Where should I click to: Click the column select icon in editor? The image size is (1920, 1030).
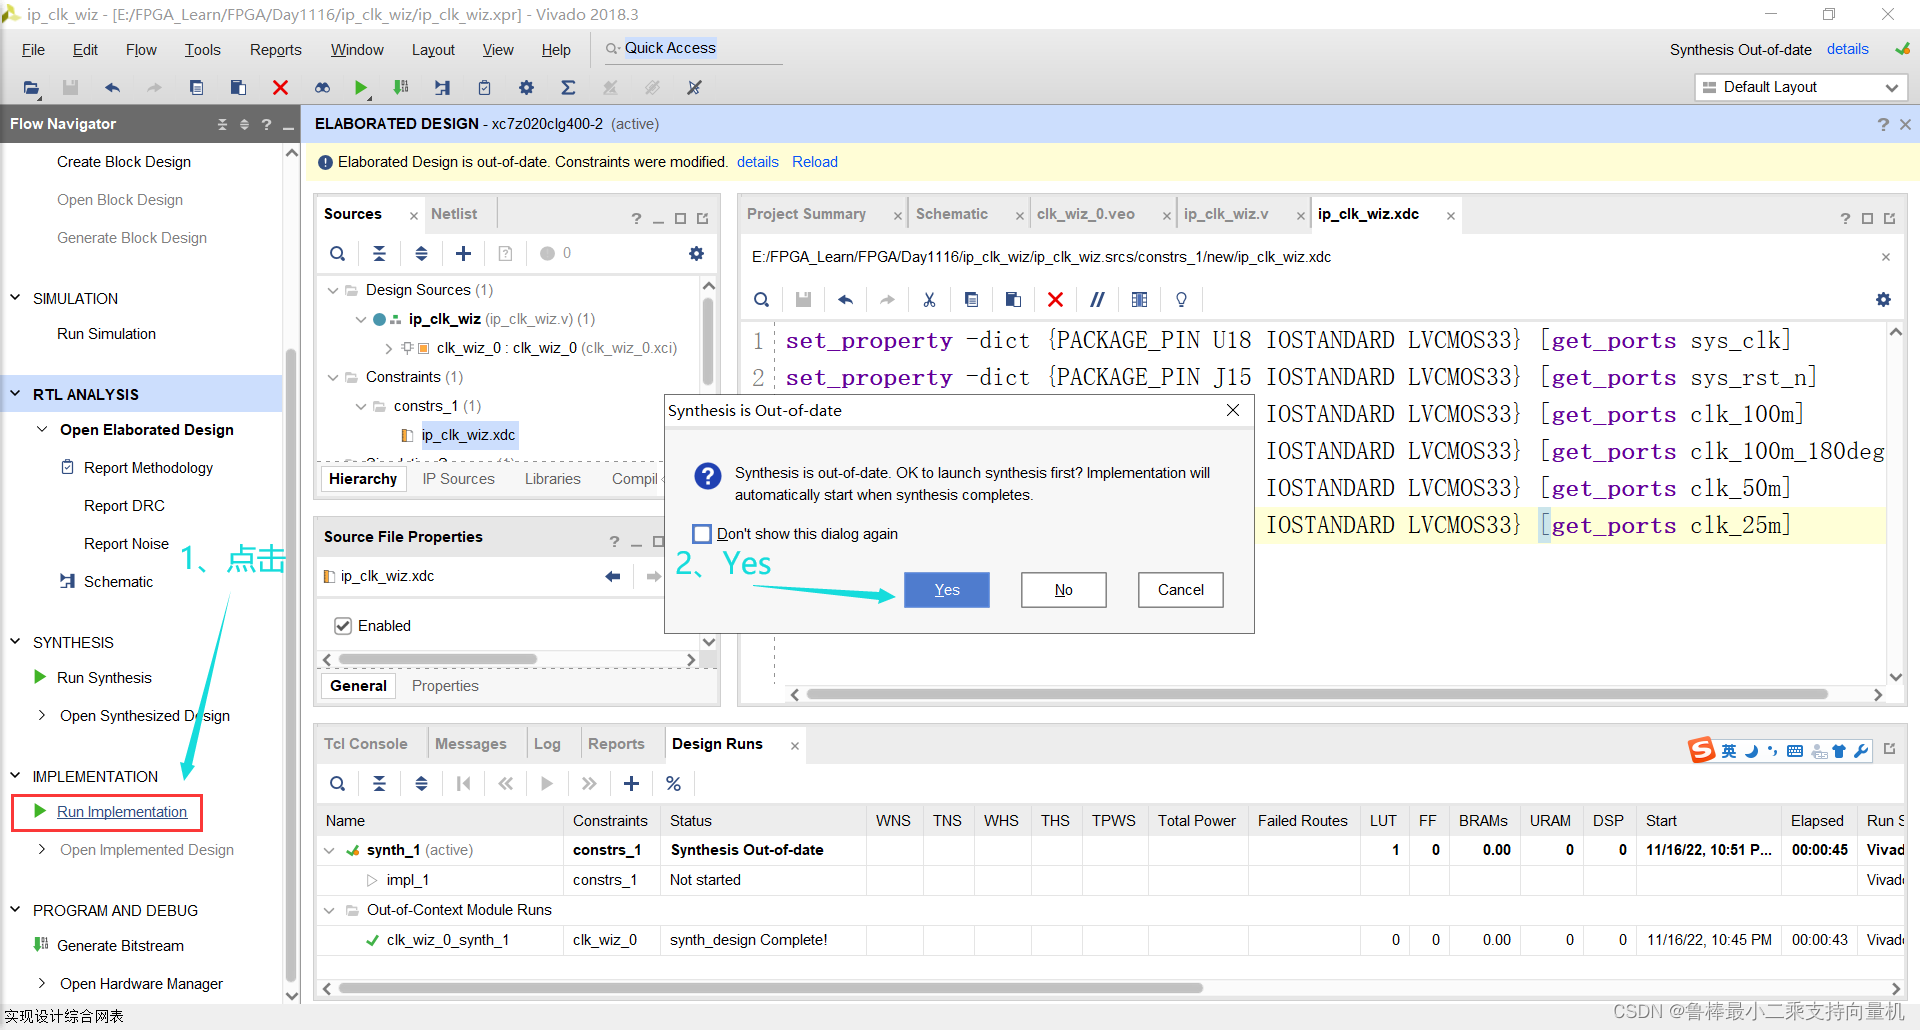point(1139,300)
